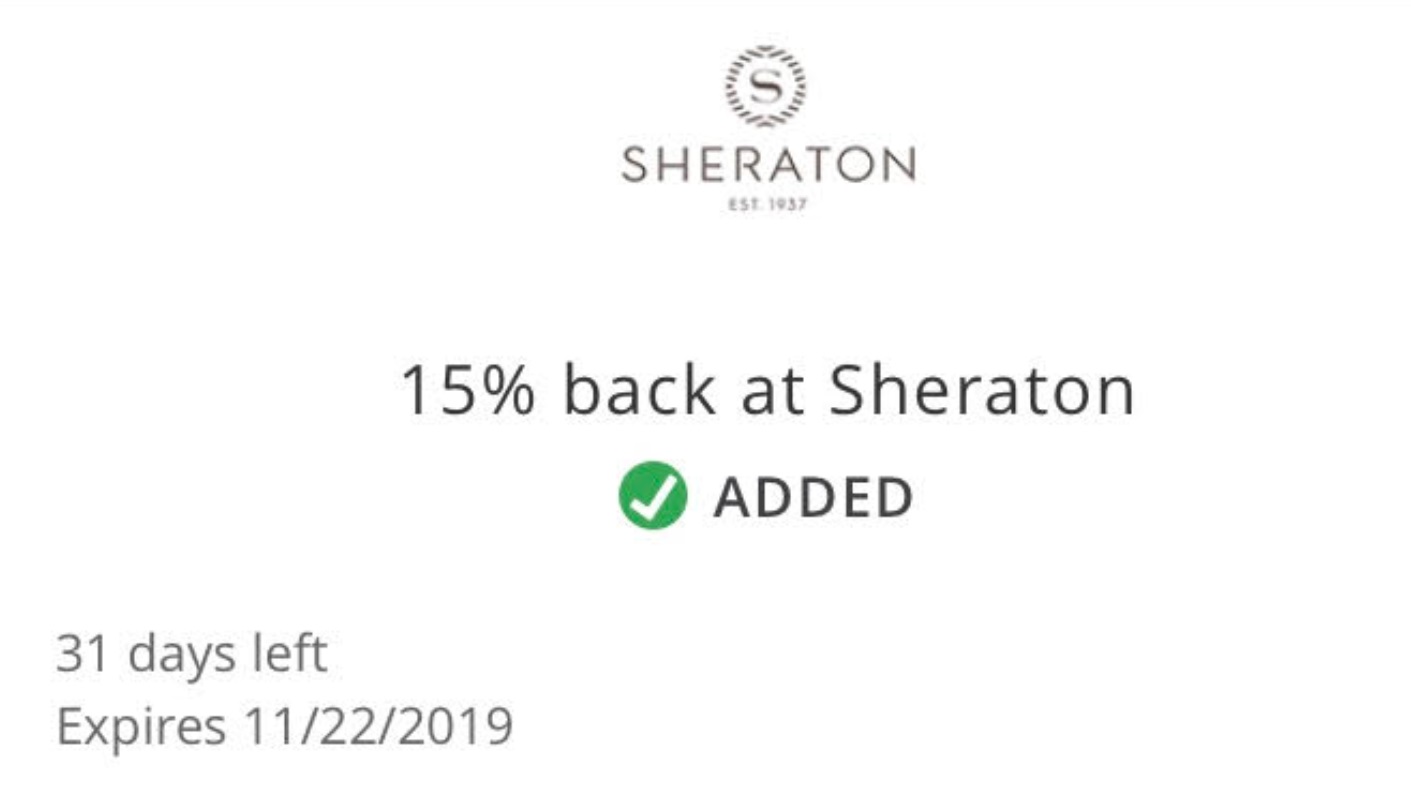Screen dimensions: 1411x799
Task: Select the 31 days left text
Action: 192,655
